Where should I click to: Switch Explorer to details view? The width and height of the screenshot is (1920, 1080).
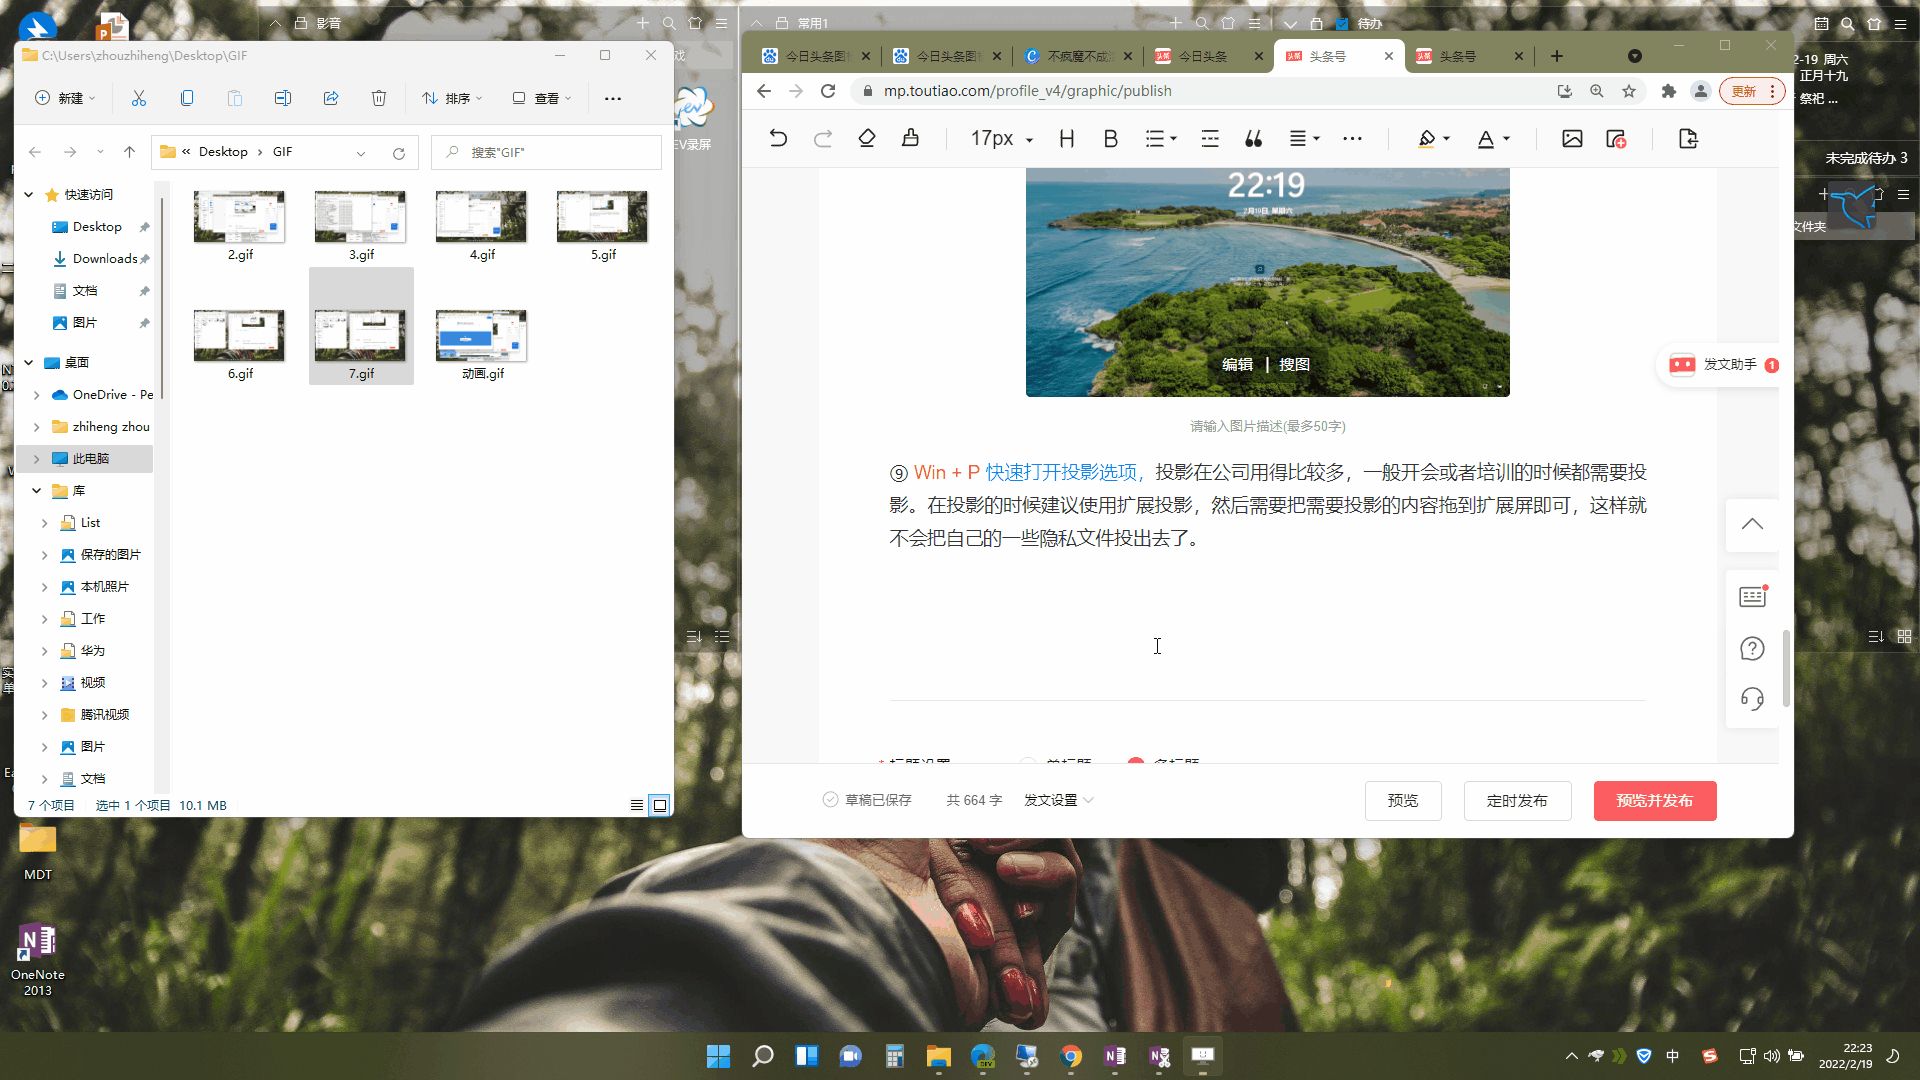pyautogui.click(x=637, y=805)
